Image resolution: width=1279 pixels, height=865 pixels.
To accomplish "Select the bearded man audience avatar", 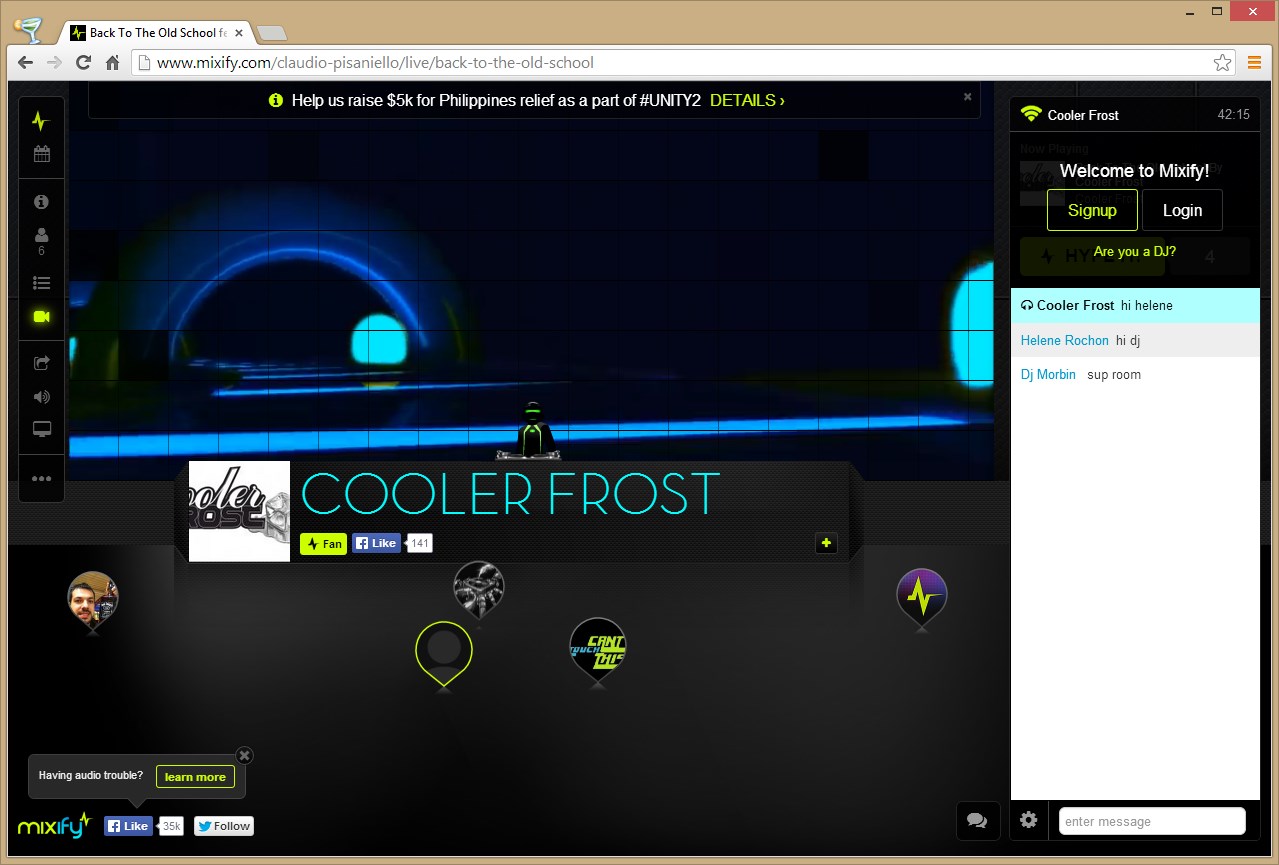I will 93,598.
